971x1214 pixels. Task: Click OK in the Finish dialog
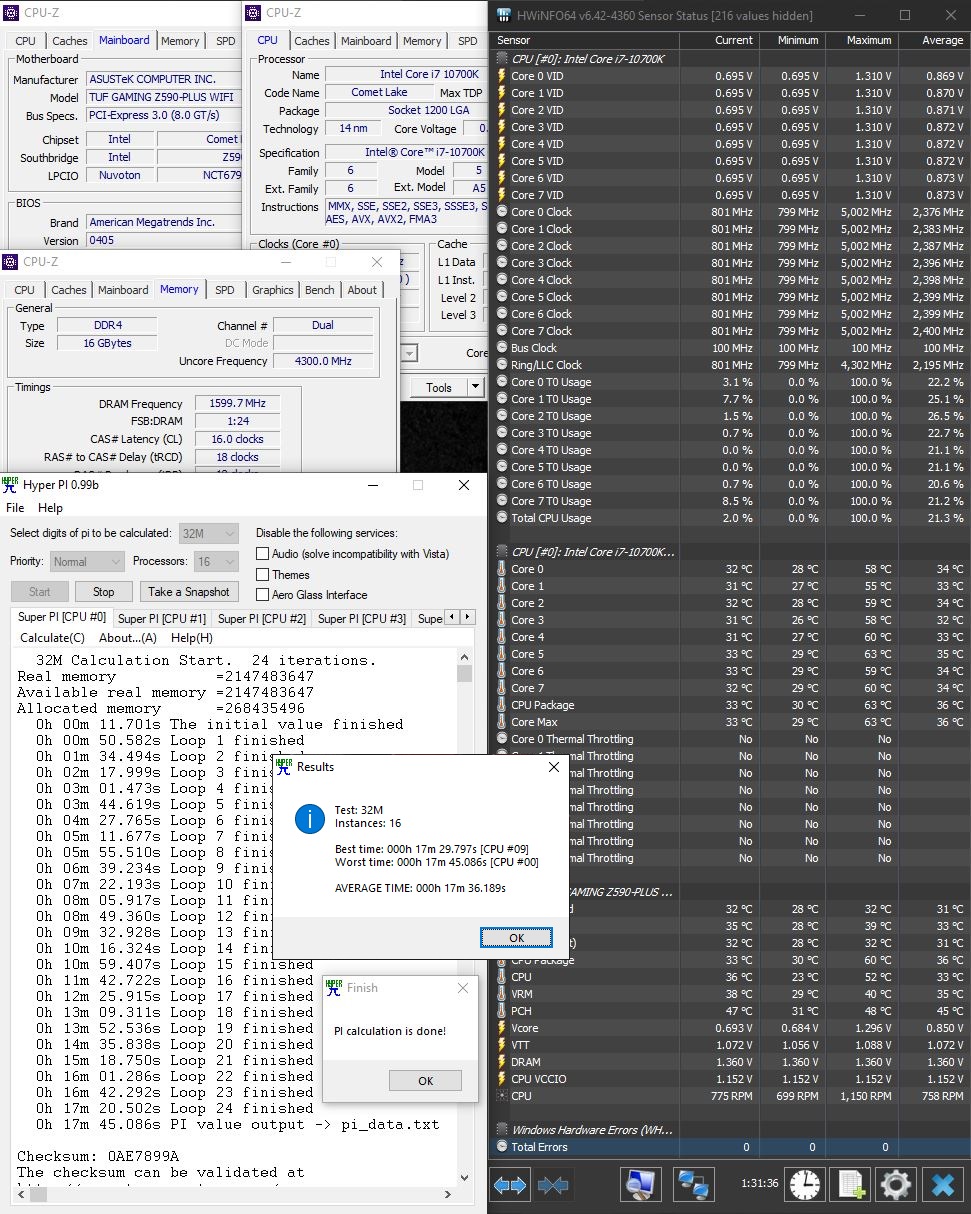pos(425,1081)
